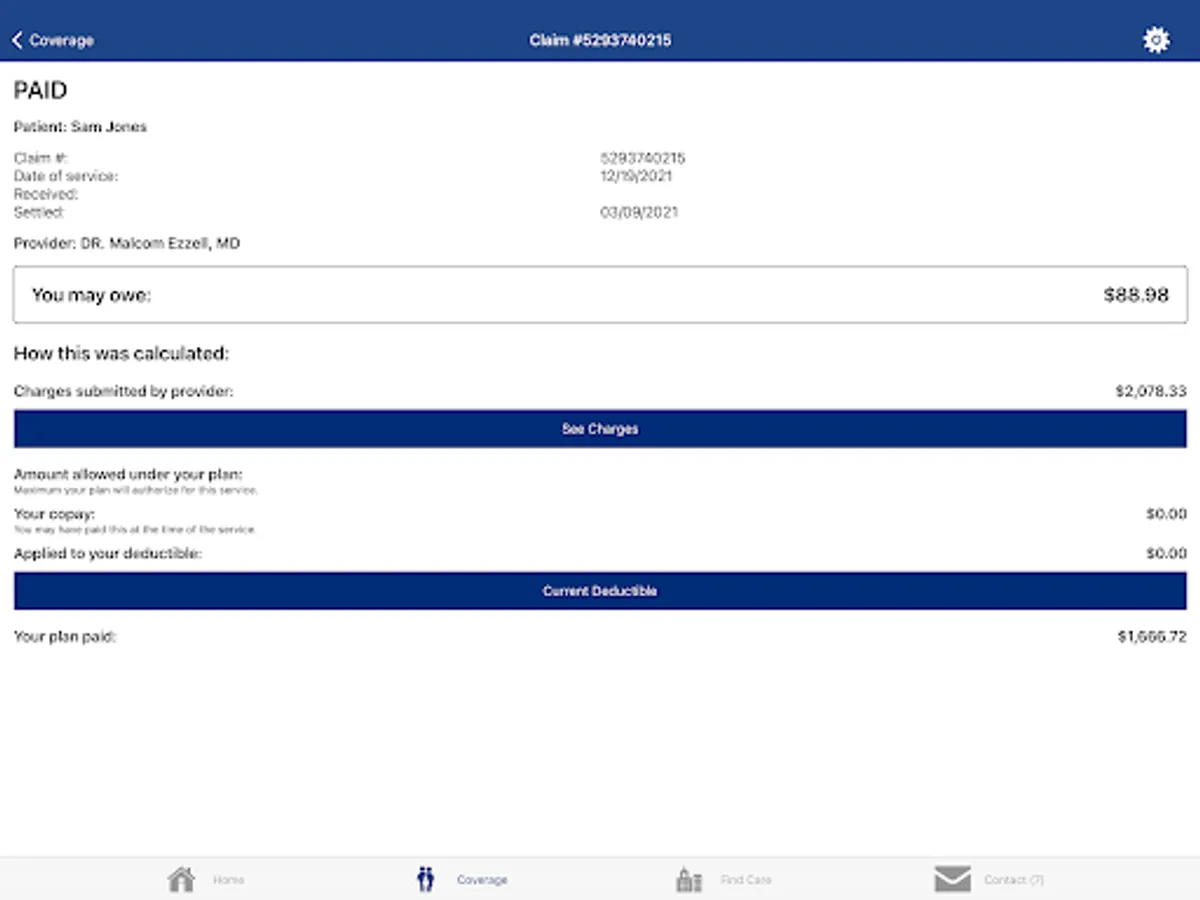Click the may have paid copay note

click(135, 530)
